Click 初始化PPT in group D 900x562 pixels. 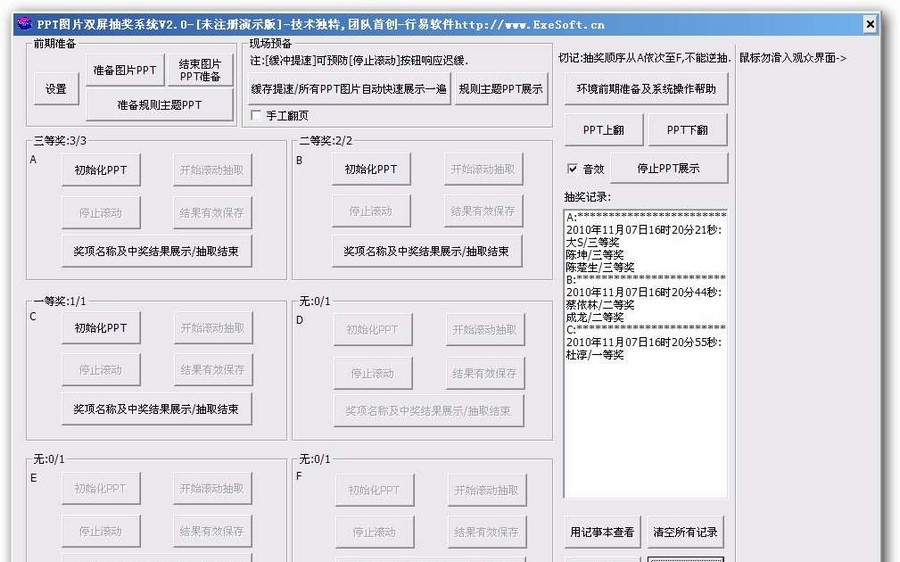(373, 330)
